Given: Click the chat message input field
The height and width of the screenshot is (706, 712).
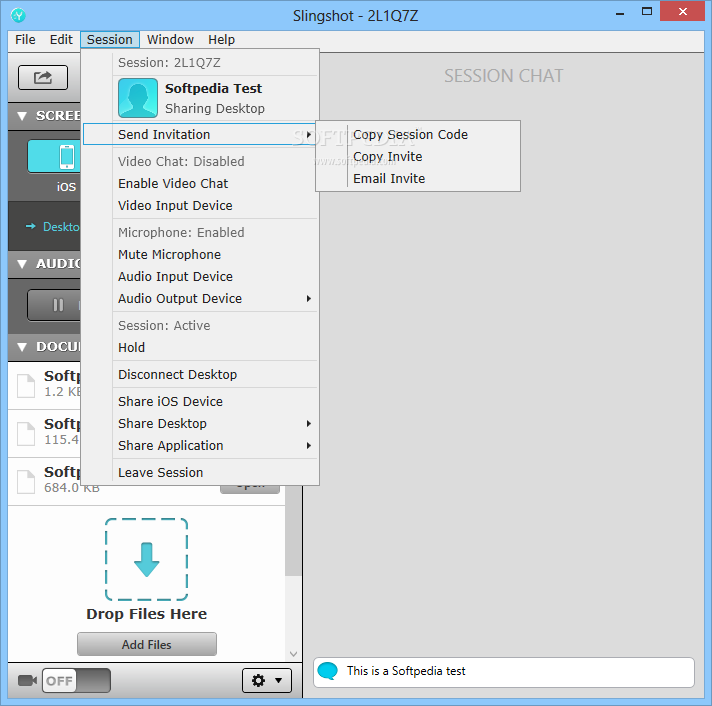Looking at the screenshot, I should [504, 672].
